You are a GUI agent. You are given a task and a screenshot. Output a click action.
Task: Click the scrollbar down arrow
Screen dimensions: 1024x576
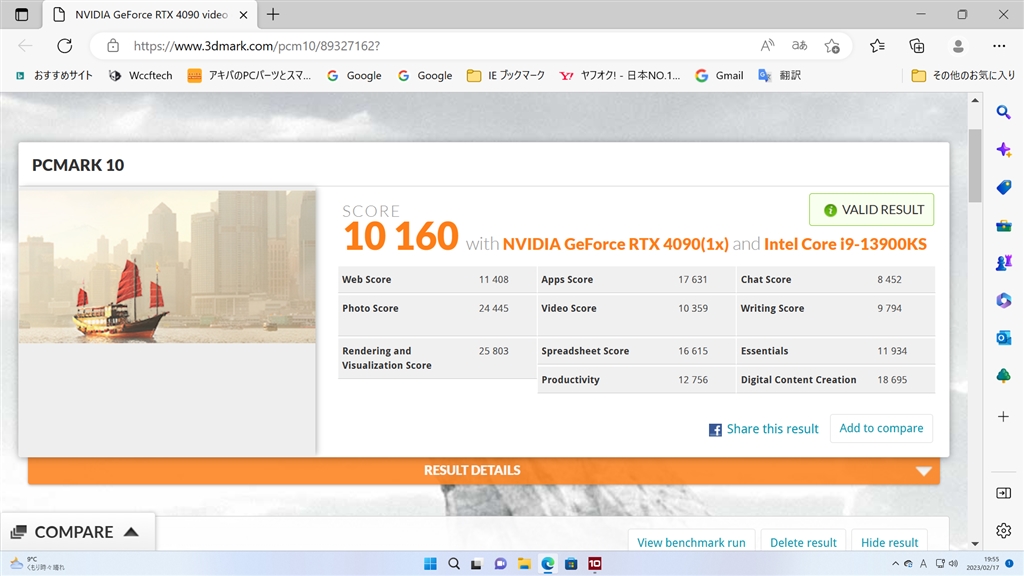(975, 543)
